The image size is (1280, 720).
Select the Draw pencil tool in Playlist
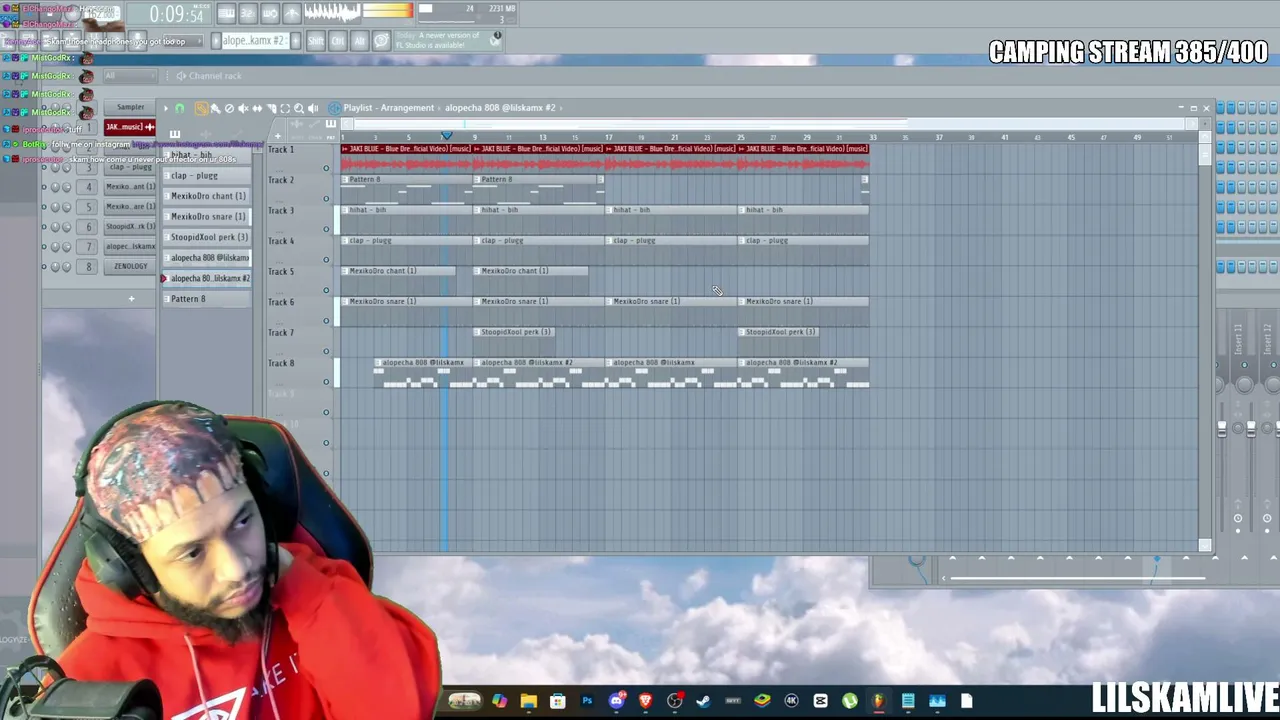201,108
